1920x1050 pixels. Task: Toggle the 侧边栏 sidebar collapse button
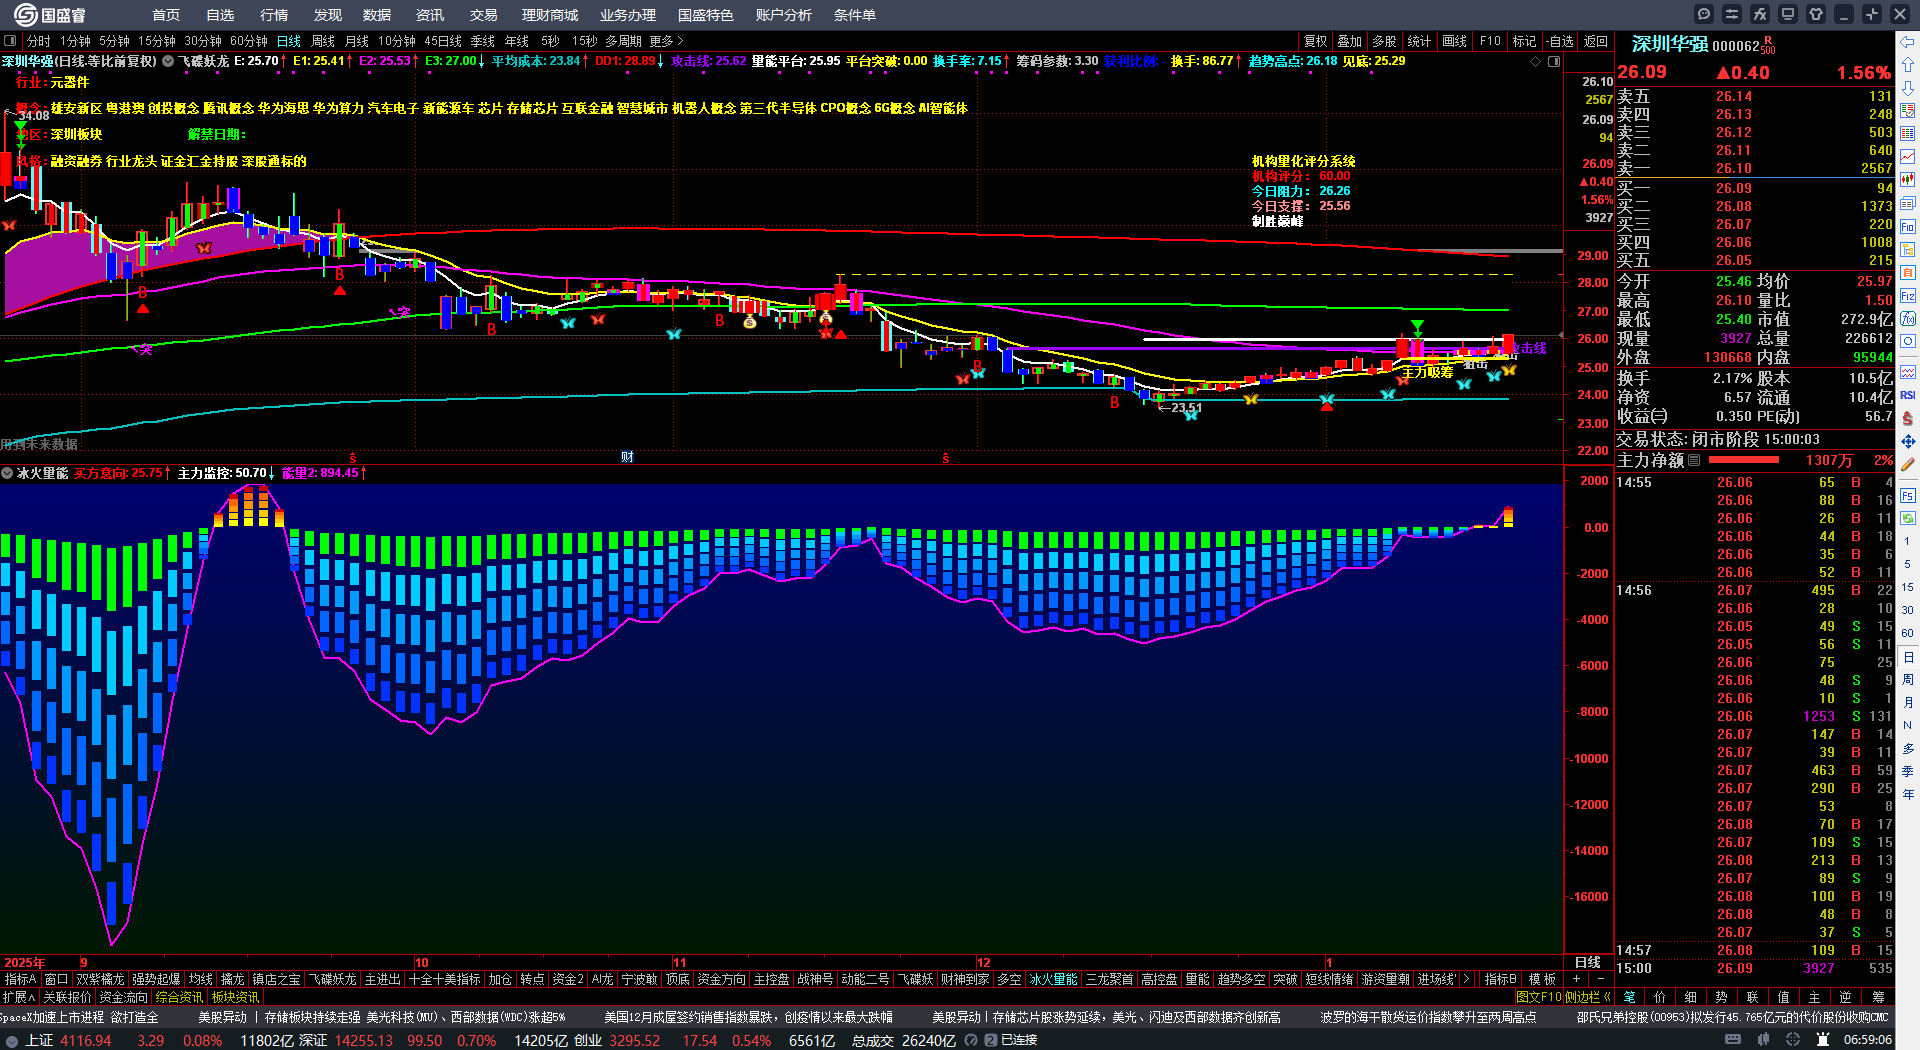(x=1588, y=997)
